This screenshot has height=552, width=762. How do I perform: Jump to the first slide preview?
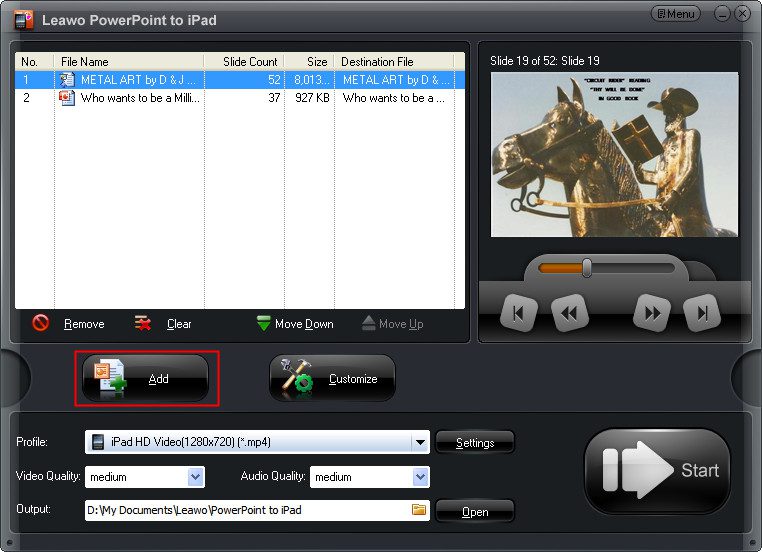518,314
